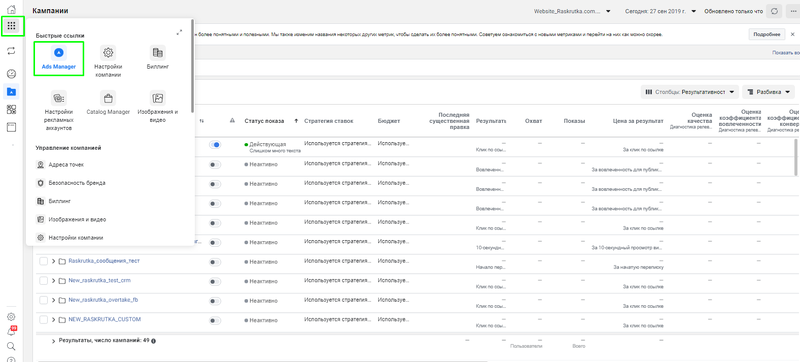Open Изображения и видео quick link tile
Screen dimensions: 800x362
pos(158,107)
